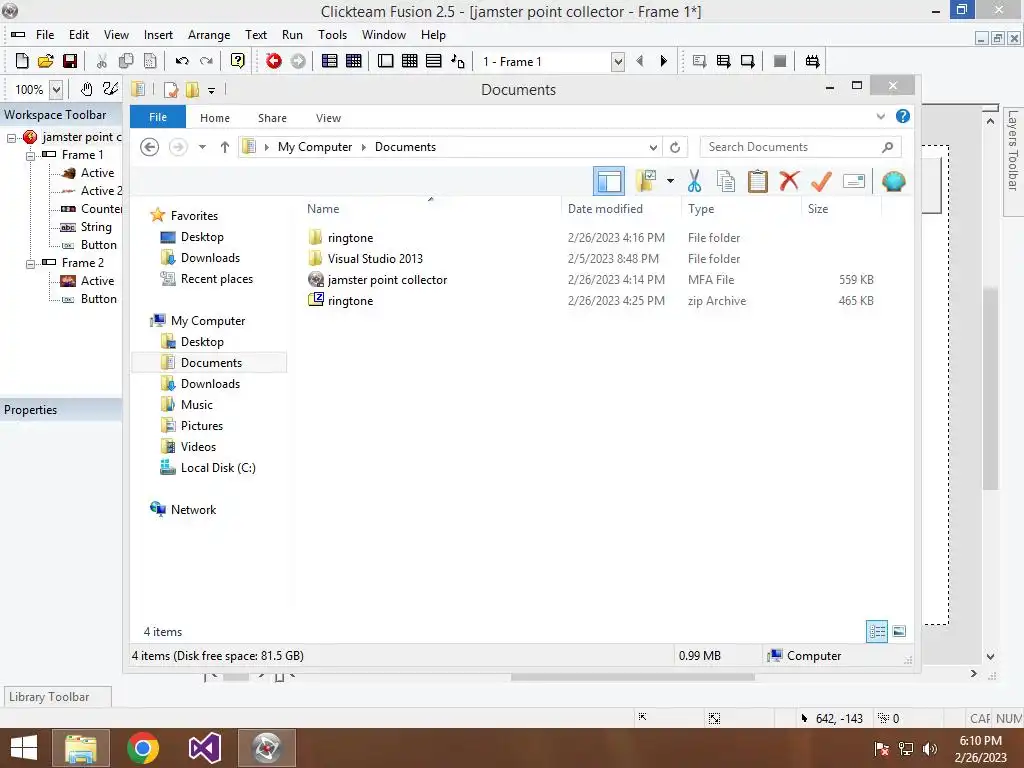Open Customize Quick Access Toolbar dropdown
This screenshot has width=1024, height=768.
pyautogui.click(x=212, y=90)
